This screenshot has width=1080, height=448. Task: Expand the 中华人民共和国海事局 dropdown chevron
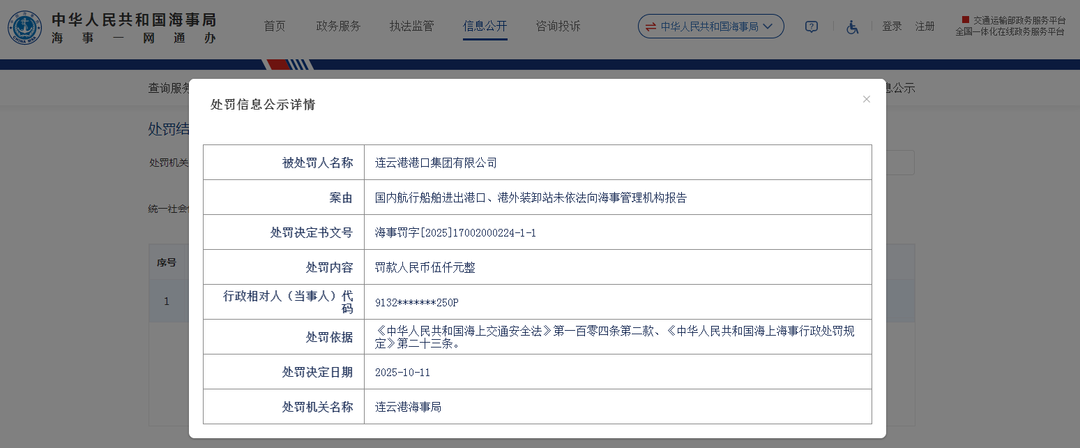(768, 27)
